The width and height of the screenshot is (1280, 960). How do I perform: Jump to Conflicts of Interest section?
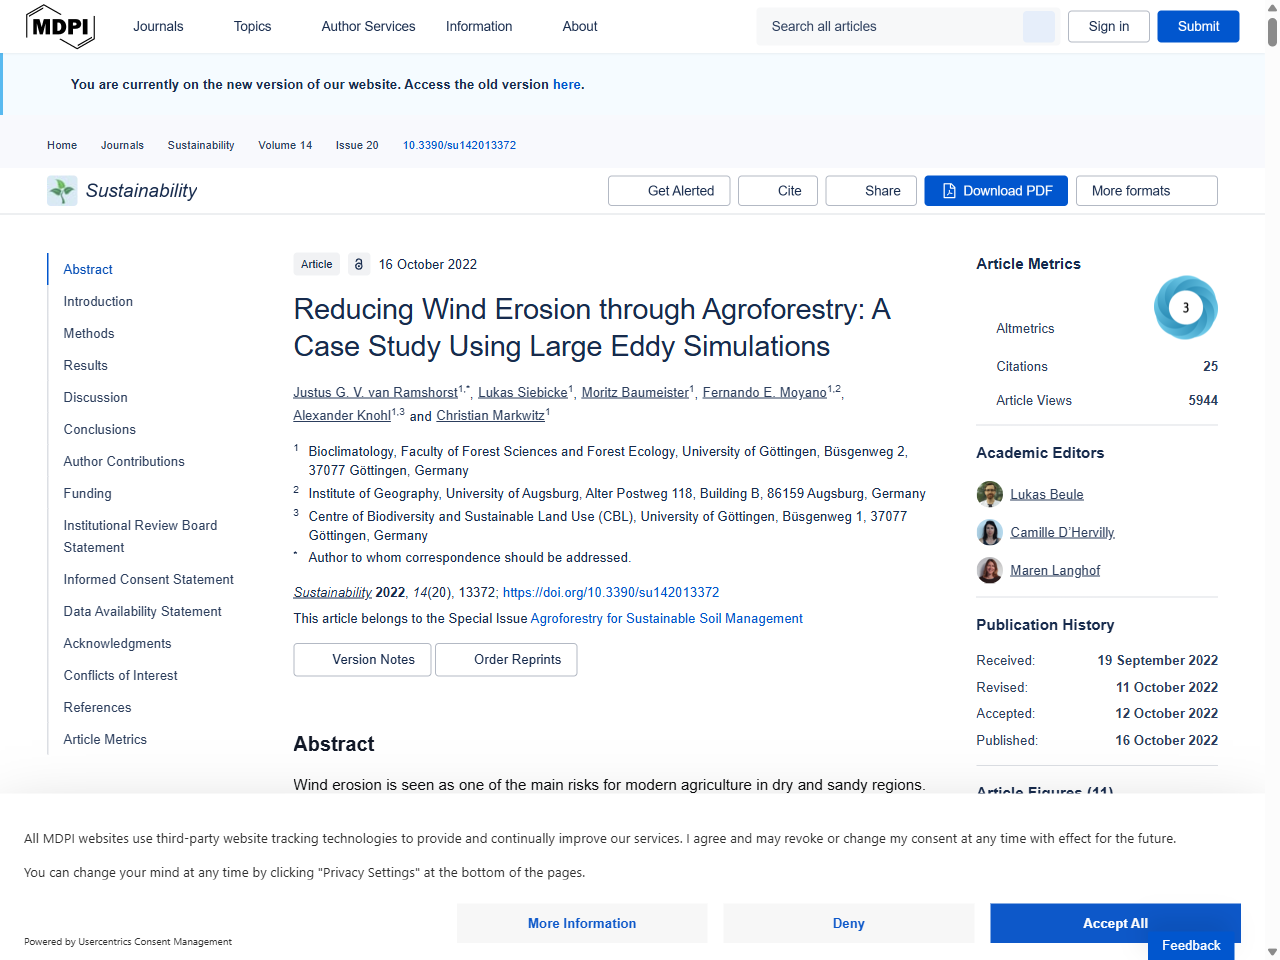coord(120,675)
